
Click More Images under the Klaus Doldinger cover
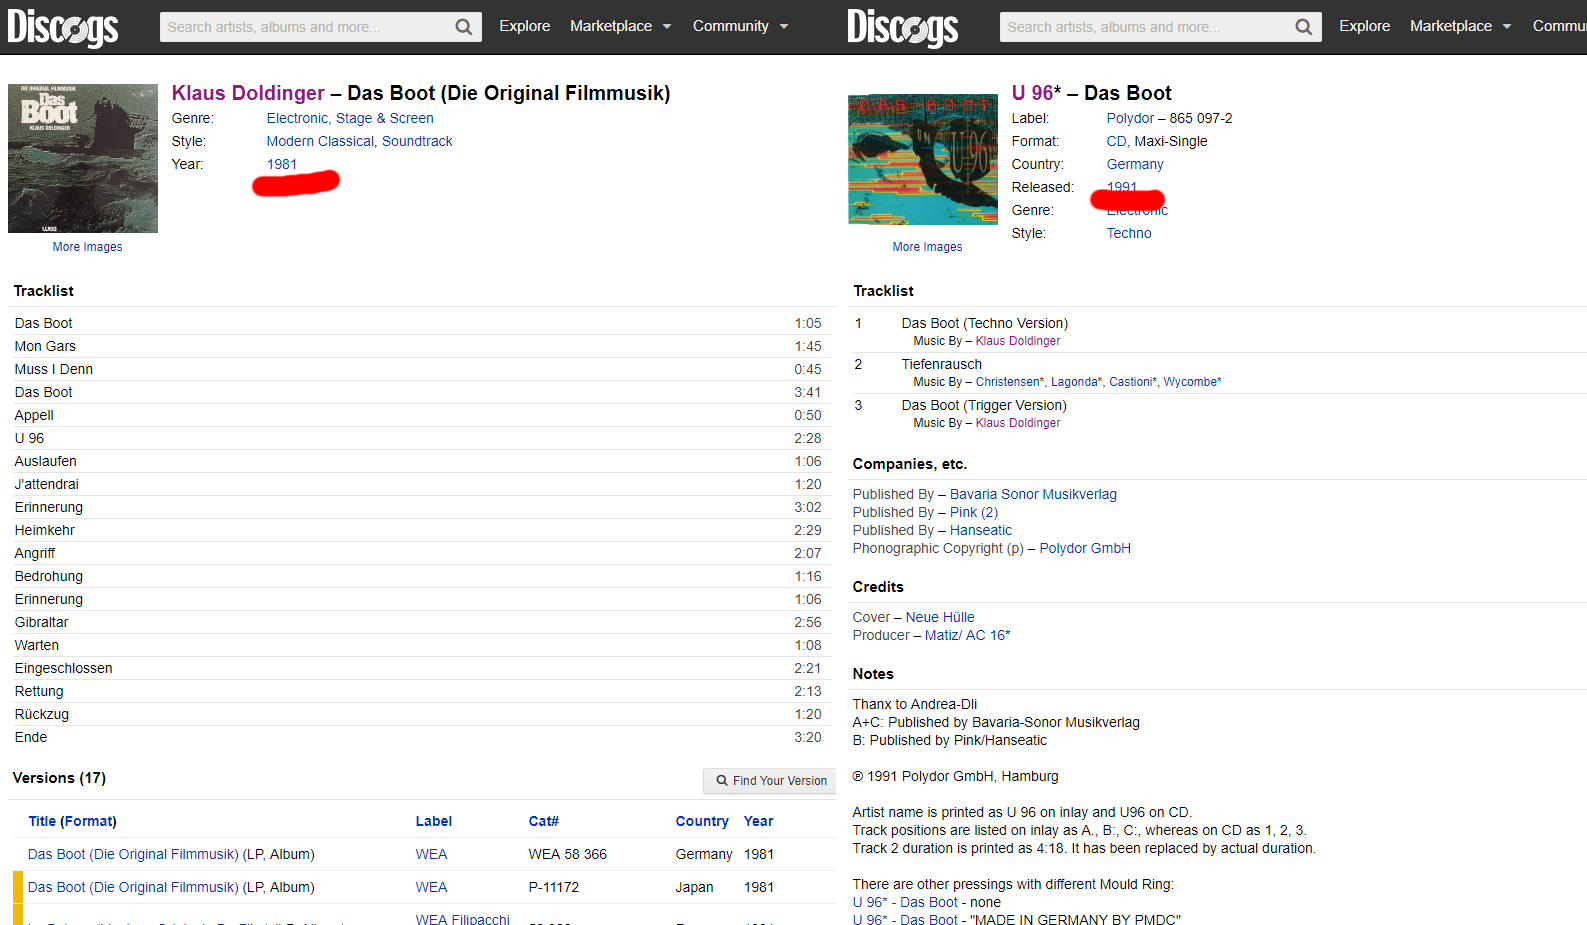click(88, 247)
